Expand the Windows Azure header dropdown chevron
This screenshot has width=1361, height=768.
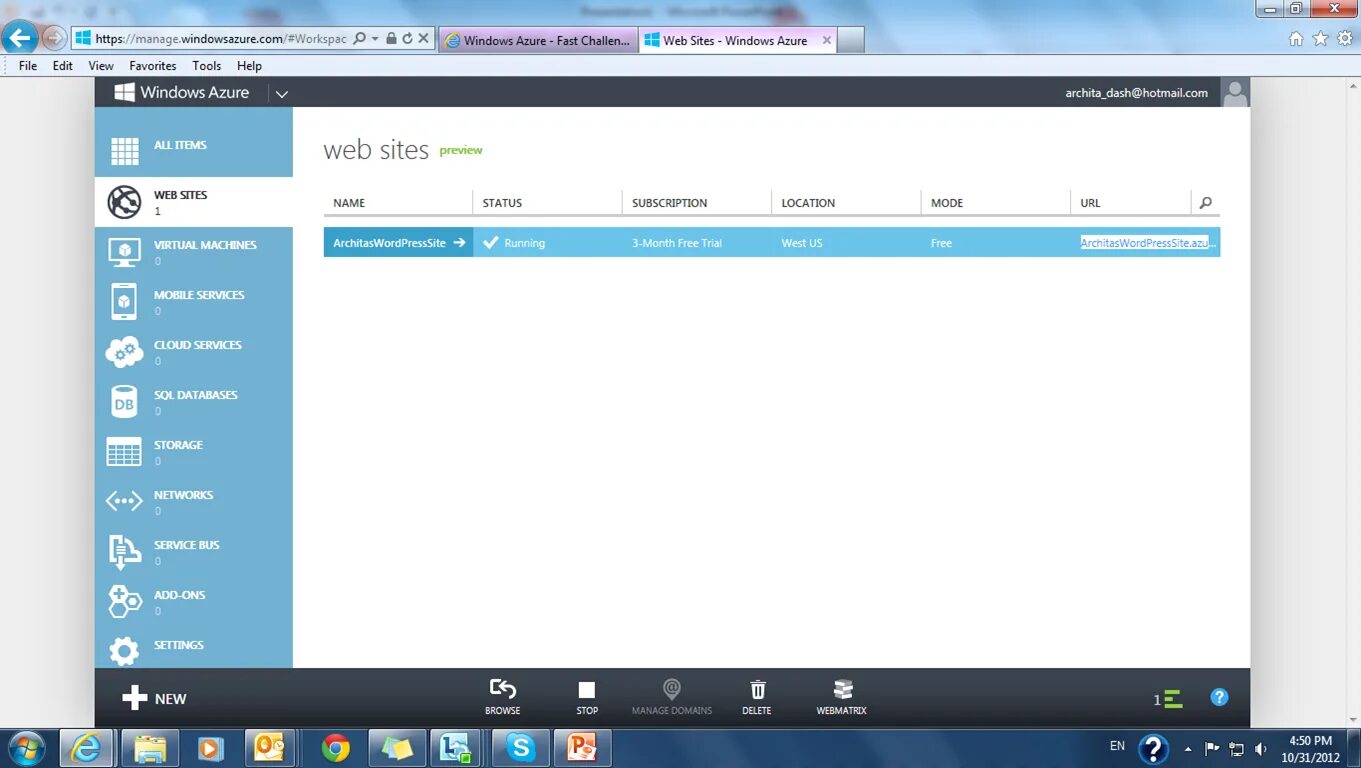[x=282, y=94]
